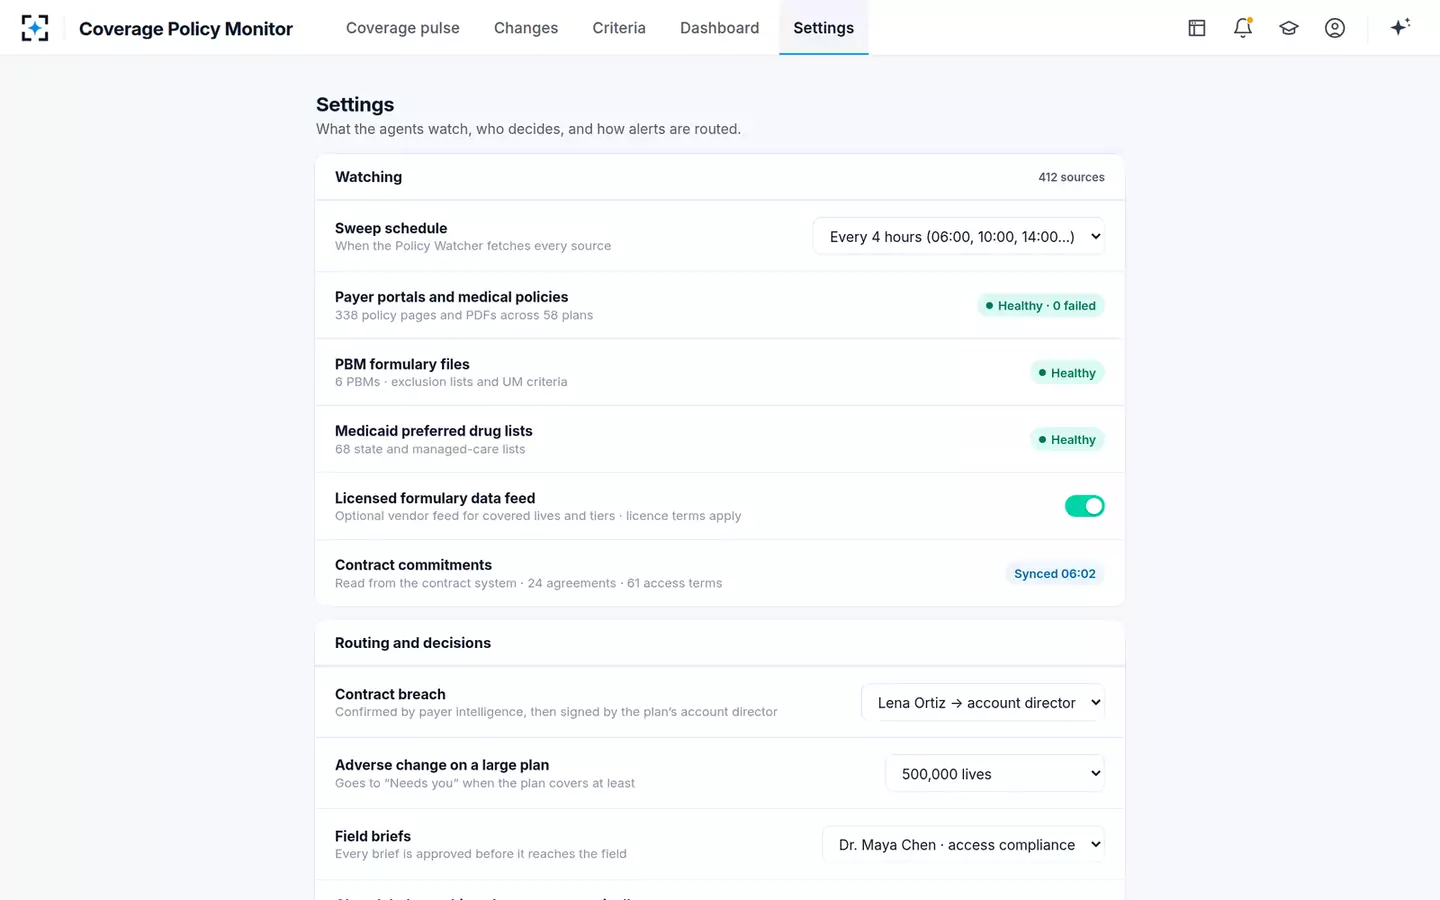1440x900 pixels.
Task: Open the Sweep schedule dropdown
Action: pos(959,237)
